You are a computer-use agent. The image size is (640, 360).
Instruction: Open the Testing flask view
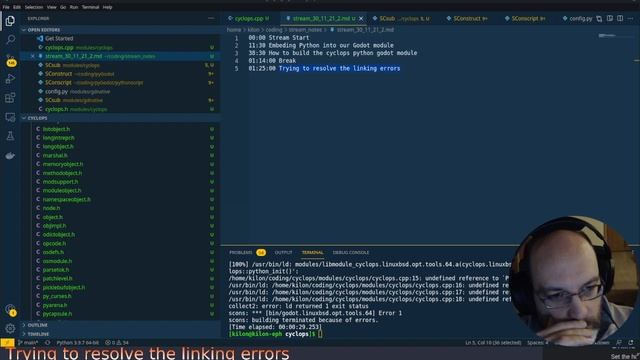(10, 136)
